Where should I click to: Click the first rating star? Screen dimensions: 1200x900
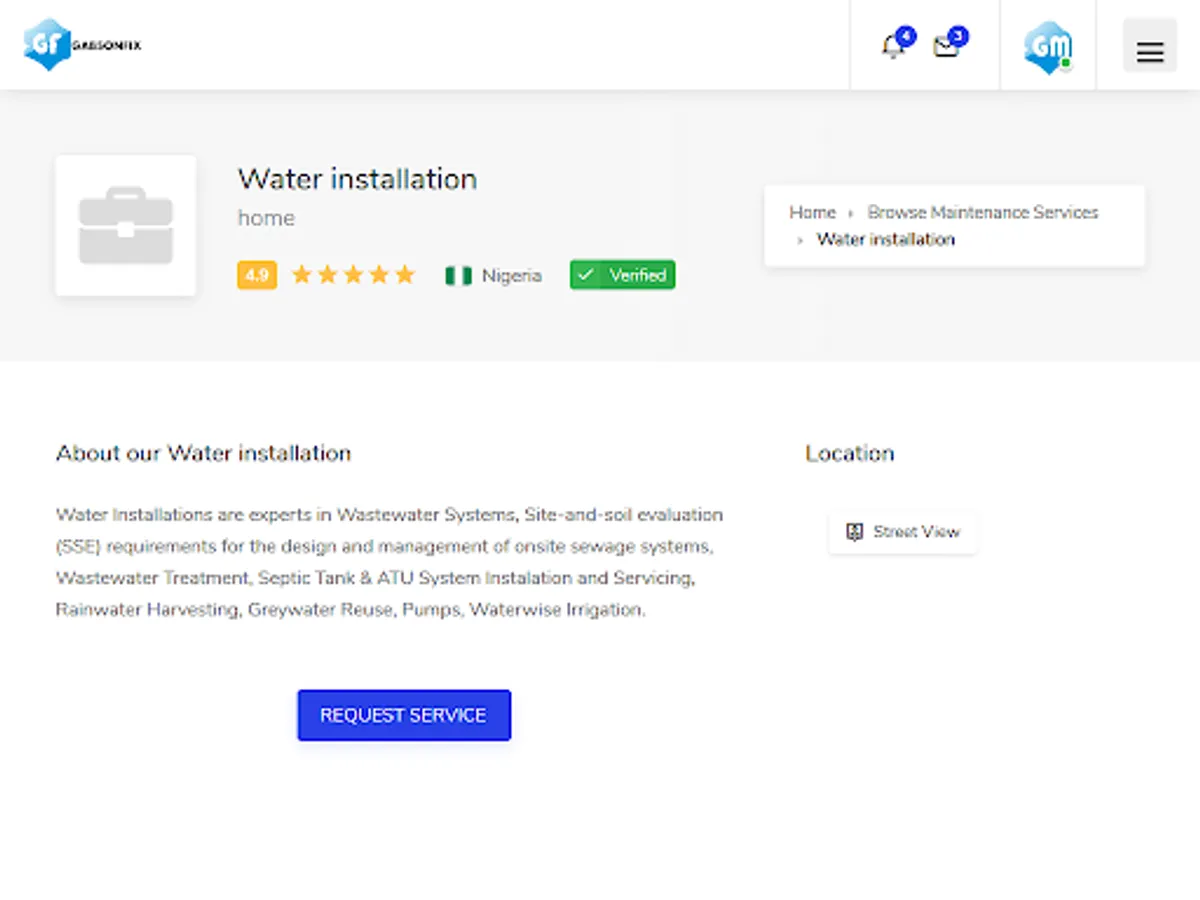point(302,275)
